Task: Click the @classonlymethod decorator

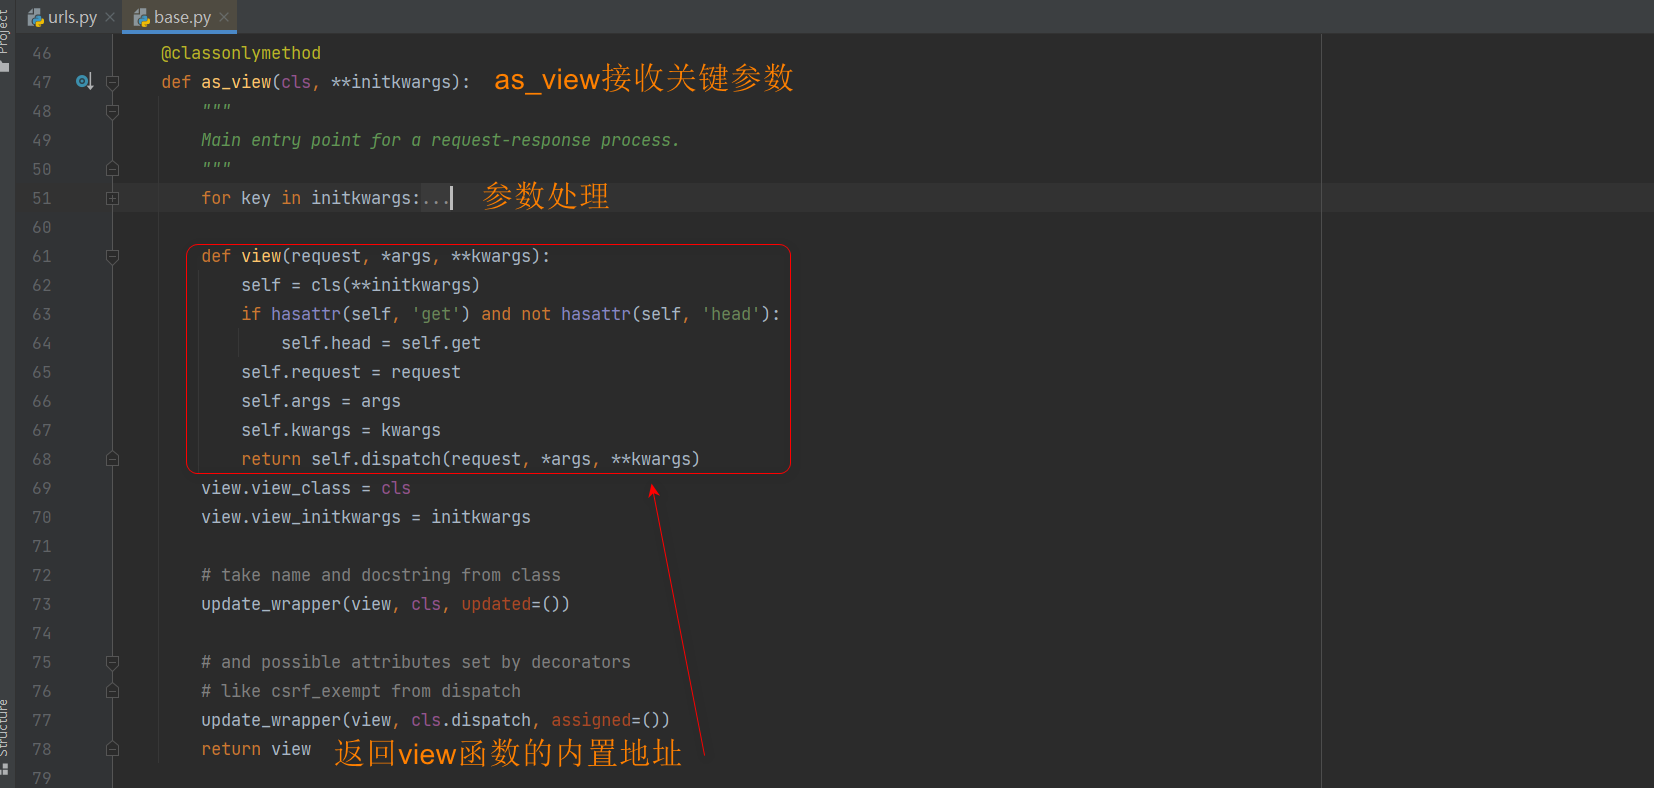Action: [x=241, y=53]
